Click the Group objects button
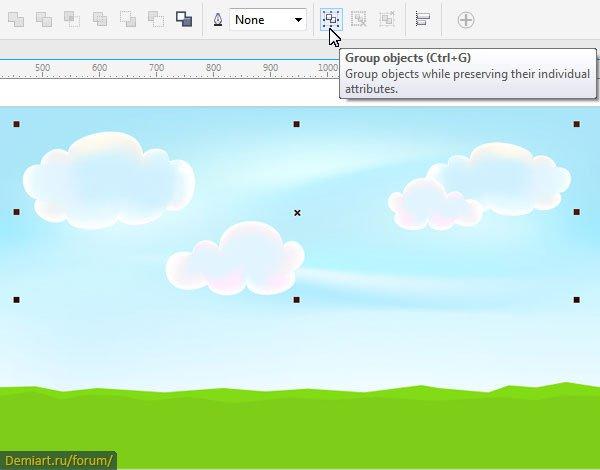Image resolution: width=600 pixels, height=470 pixels. coord(331,19)
